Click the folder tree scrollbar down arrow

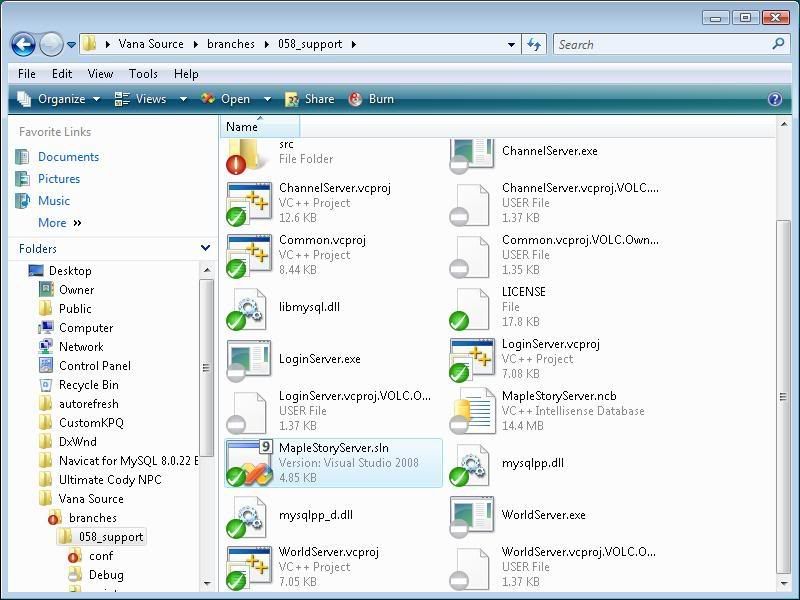click(207, 583)
